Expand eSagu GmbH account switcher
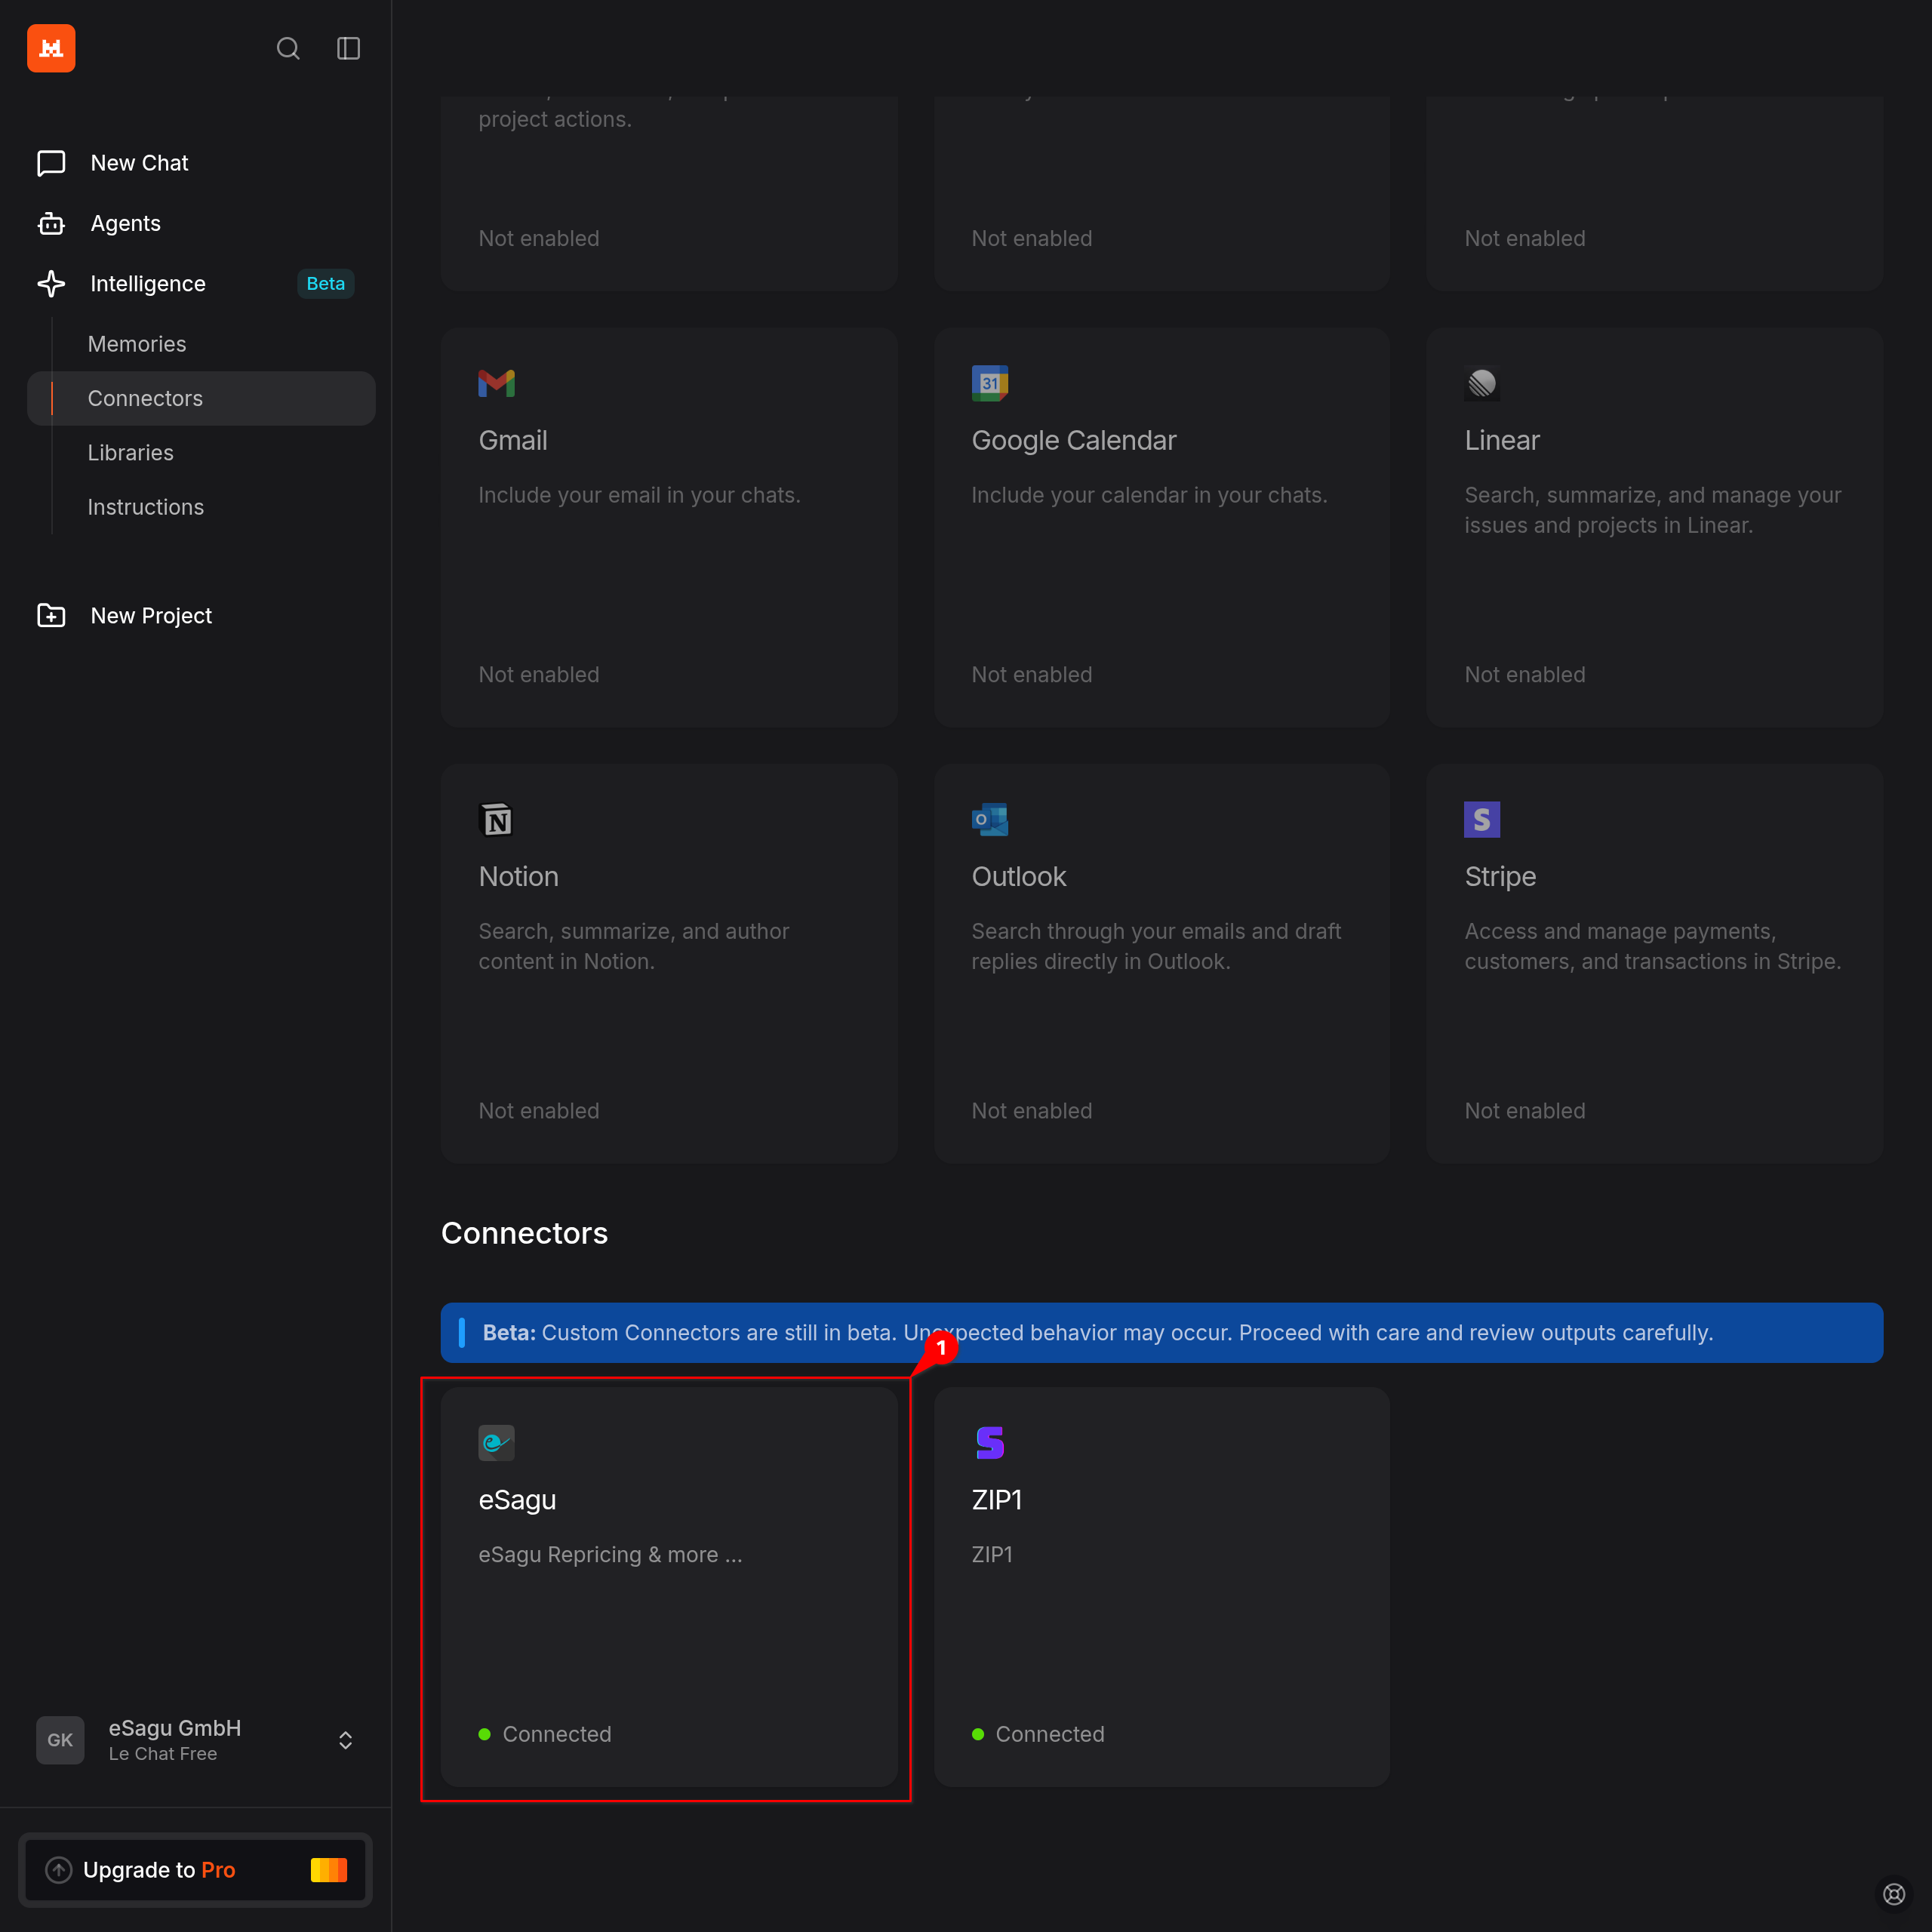This screenshot has width=1932, height=1932. point(345,1740)
